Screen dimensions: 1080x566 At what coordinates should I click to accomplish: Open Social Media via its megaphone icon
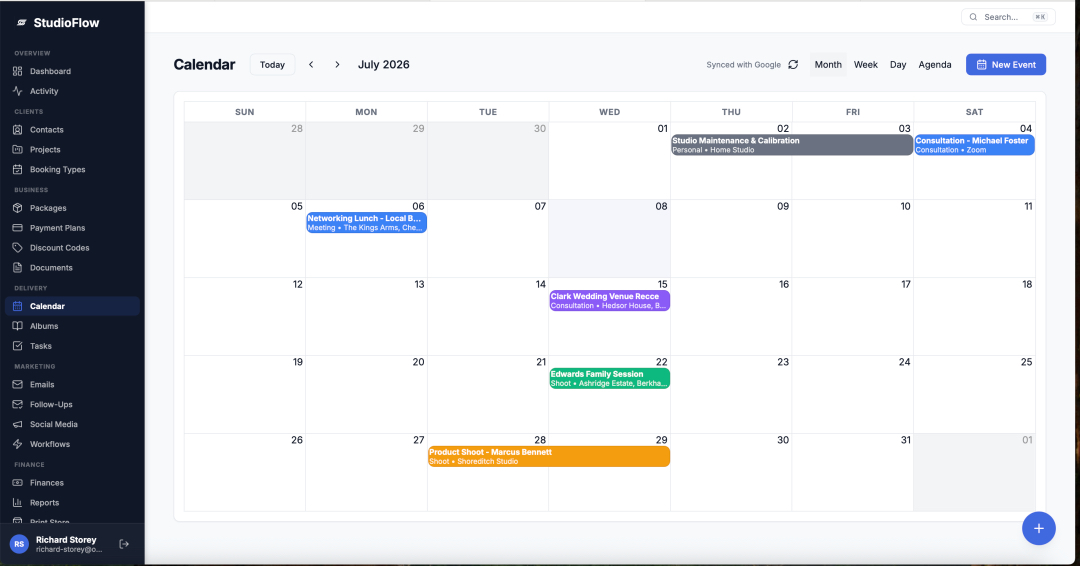(18, 425)
